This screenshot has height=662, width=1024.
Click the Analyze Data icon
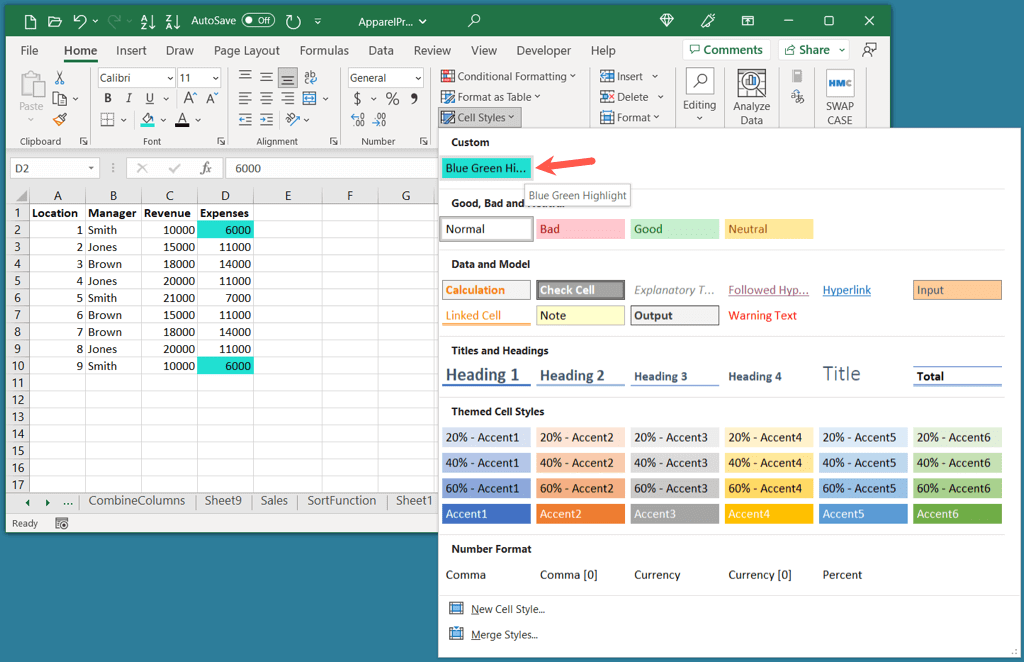(x=751, y=97)
